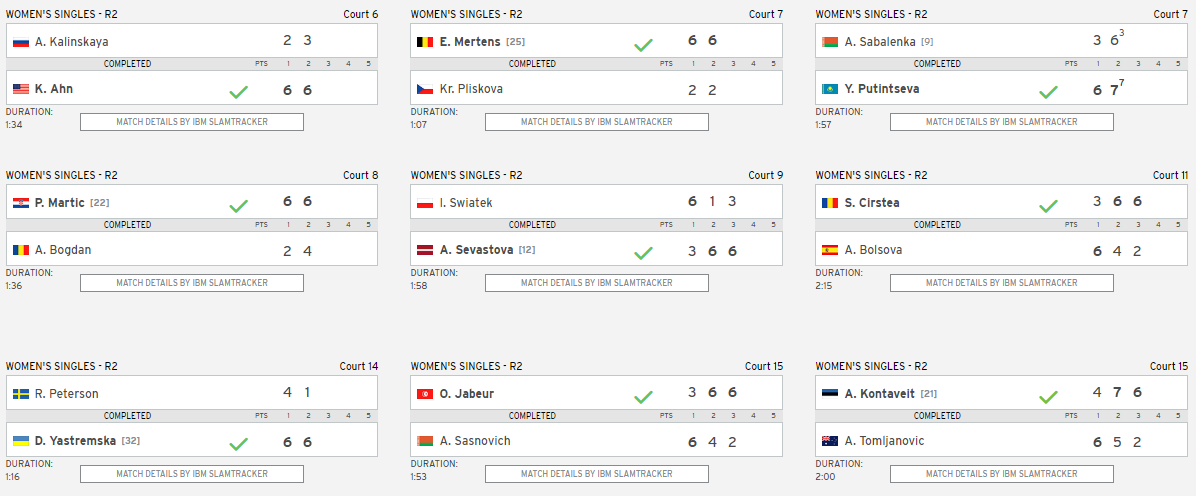Select player name A. Sasnovich
1196x496 pixels.
472,441
